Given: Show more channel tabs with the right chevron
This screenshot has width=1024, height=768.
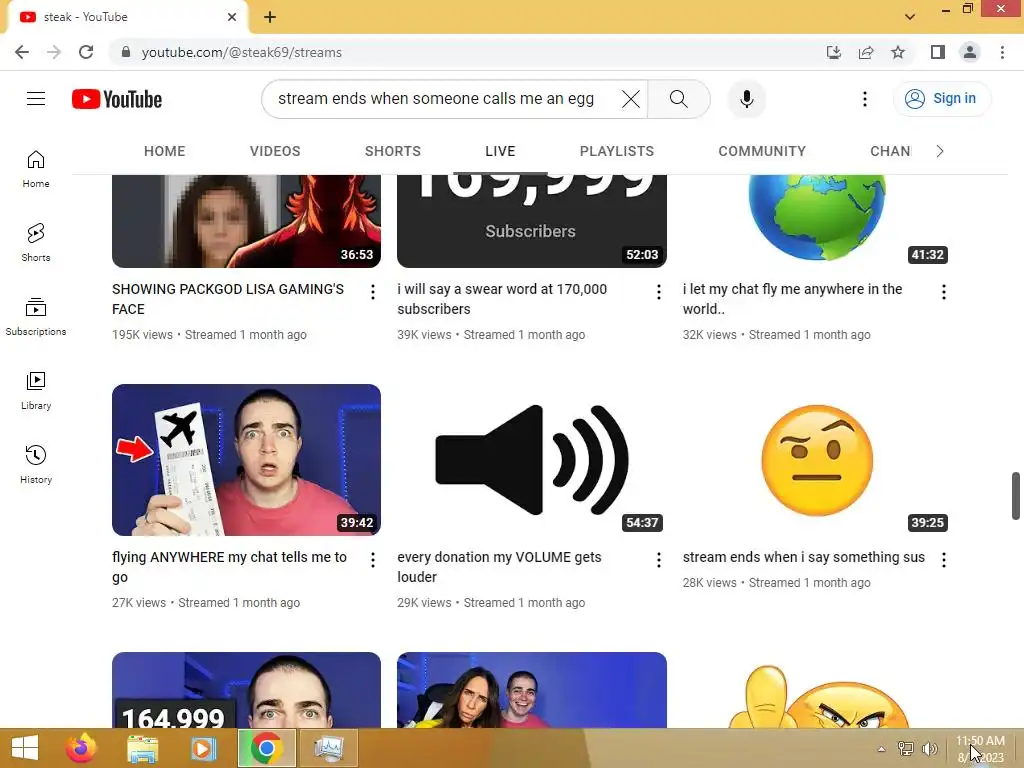Looking at the screenshot, I should 940,152.
